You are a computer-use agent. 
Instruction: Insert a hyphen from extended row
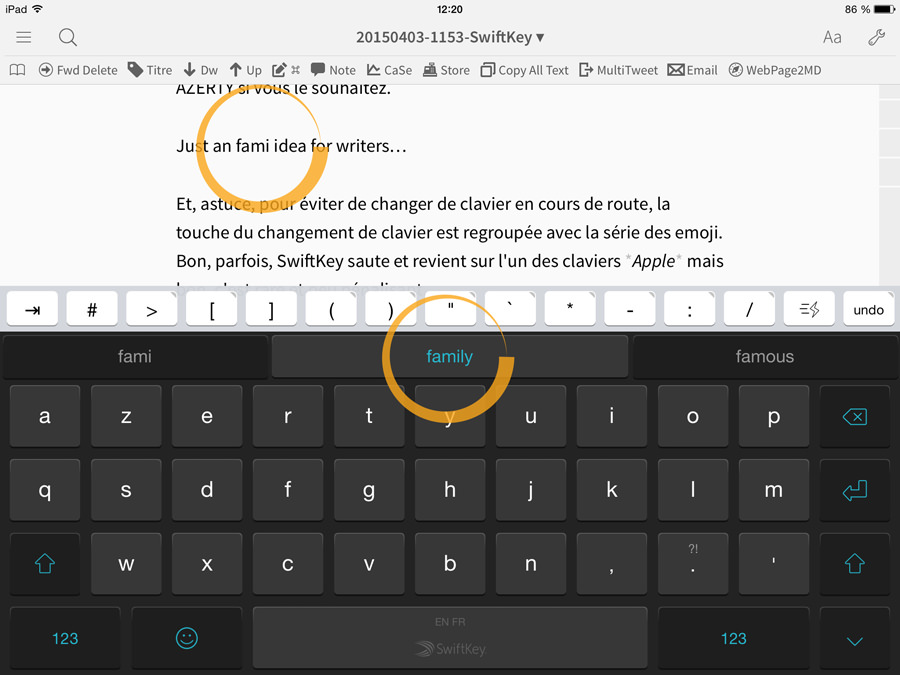(x=630, y=309)
